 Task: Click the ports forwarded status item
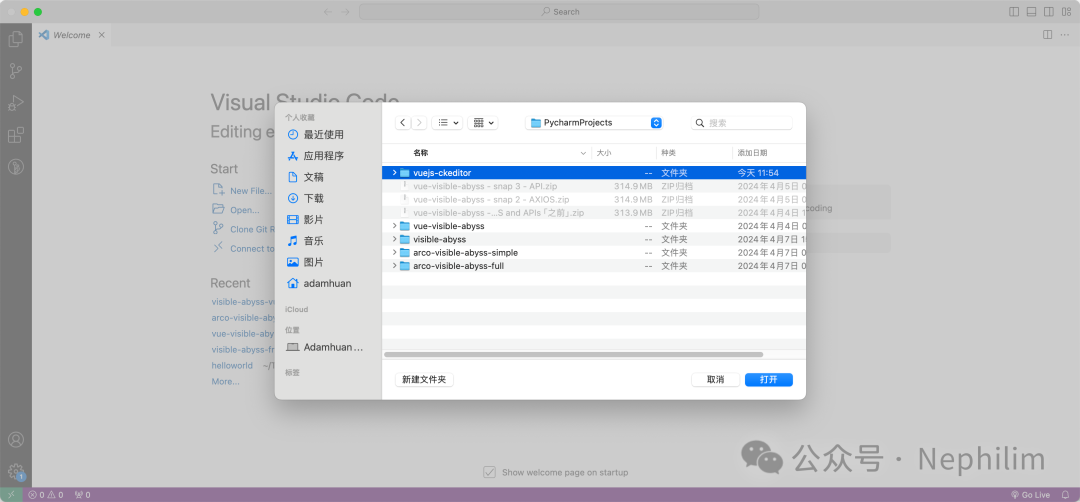(x=83, y=494)
